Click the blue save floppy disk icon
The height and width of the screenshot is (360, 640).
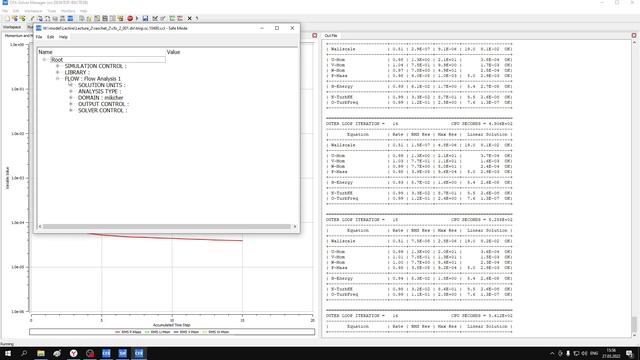pos(145,18)
